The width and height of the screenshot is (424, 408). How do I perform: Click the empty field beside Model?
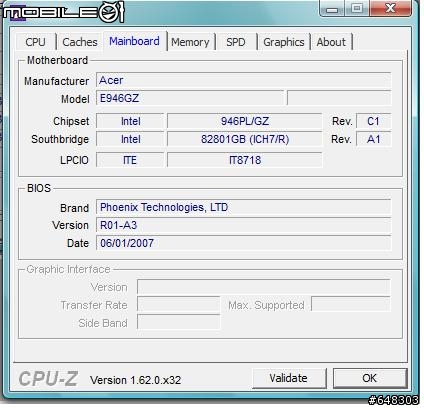click(339, 98)
